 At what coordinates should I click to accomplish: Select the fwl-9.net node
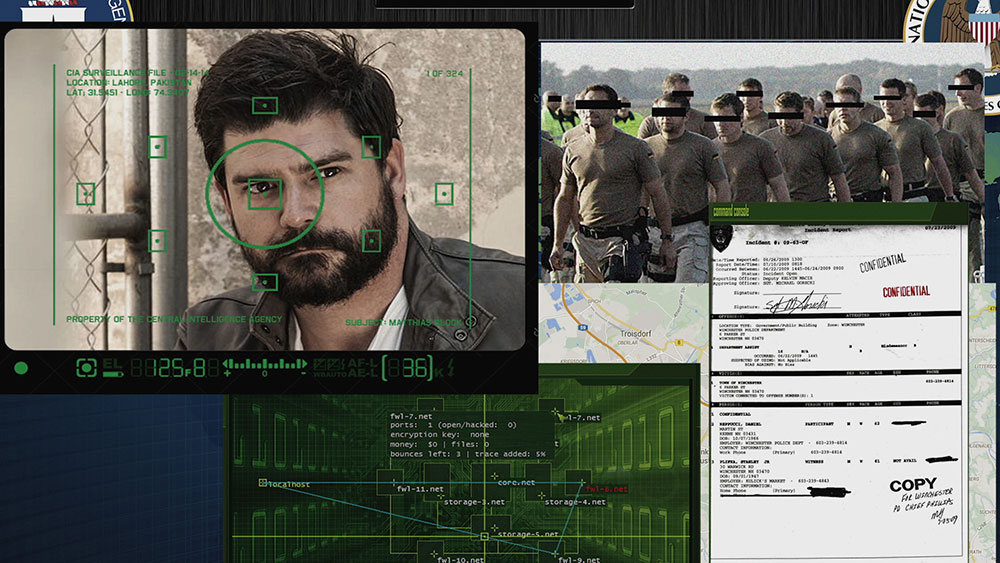click(578, 560)
